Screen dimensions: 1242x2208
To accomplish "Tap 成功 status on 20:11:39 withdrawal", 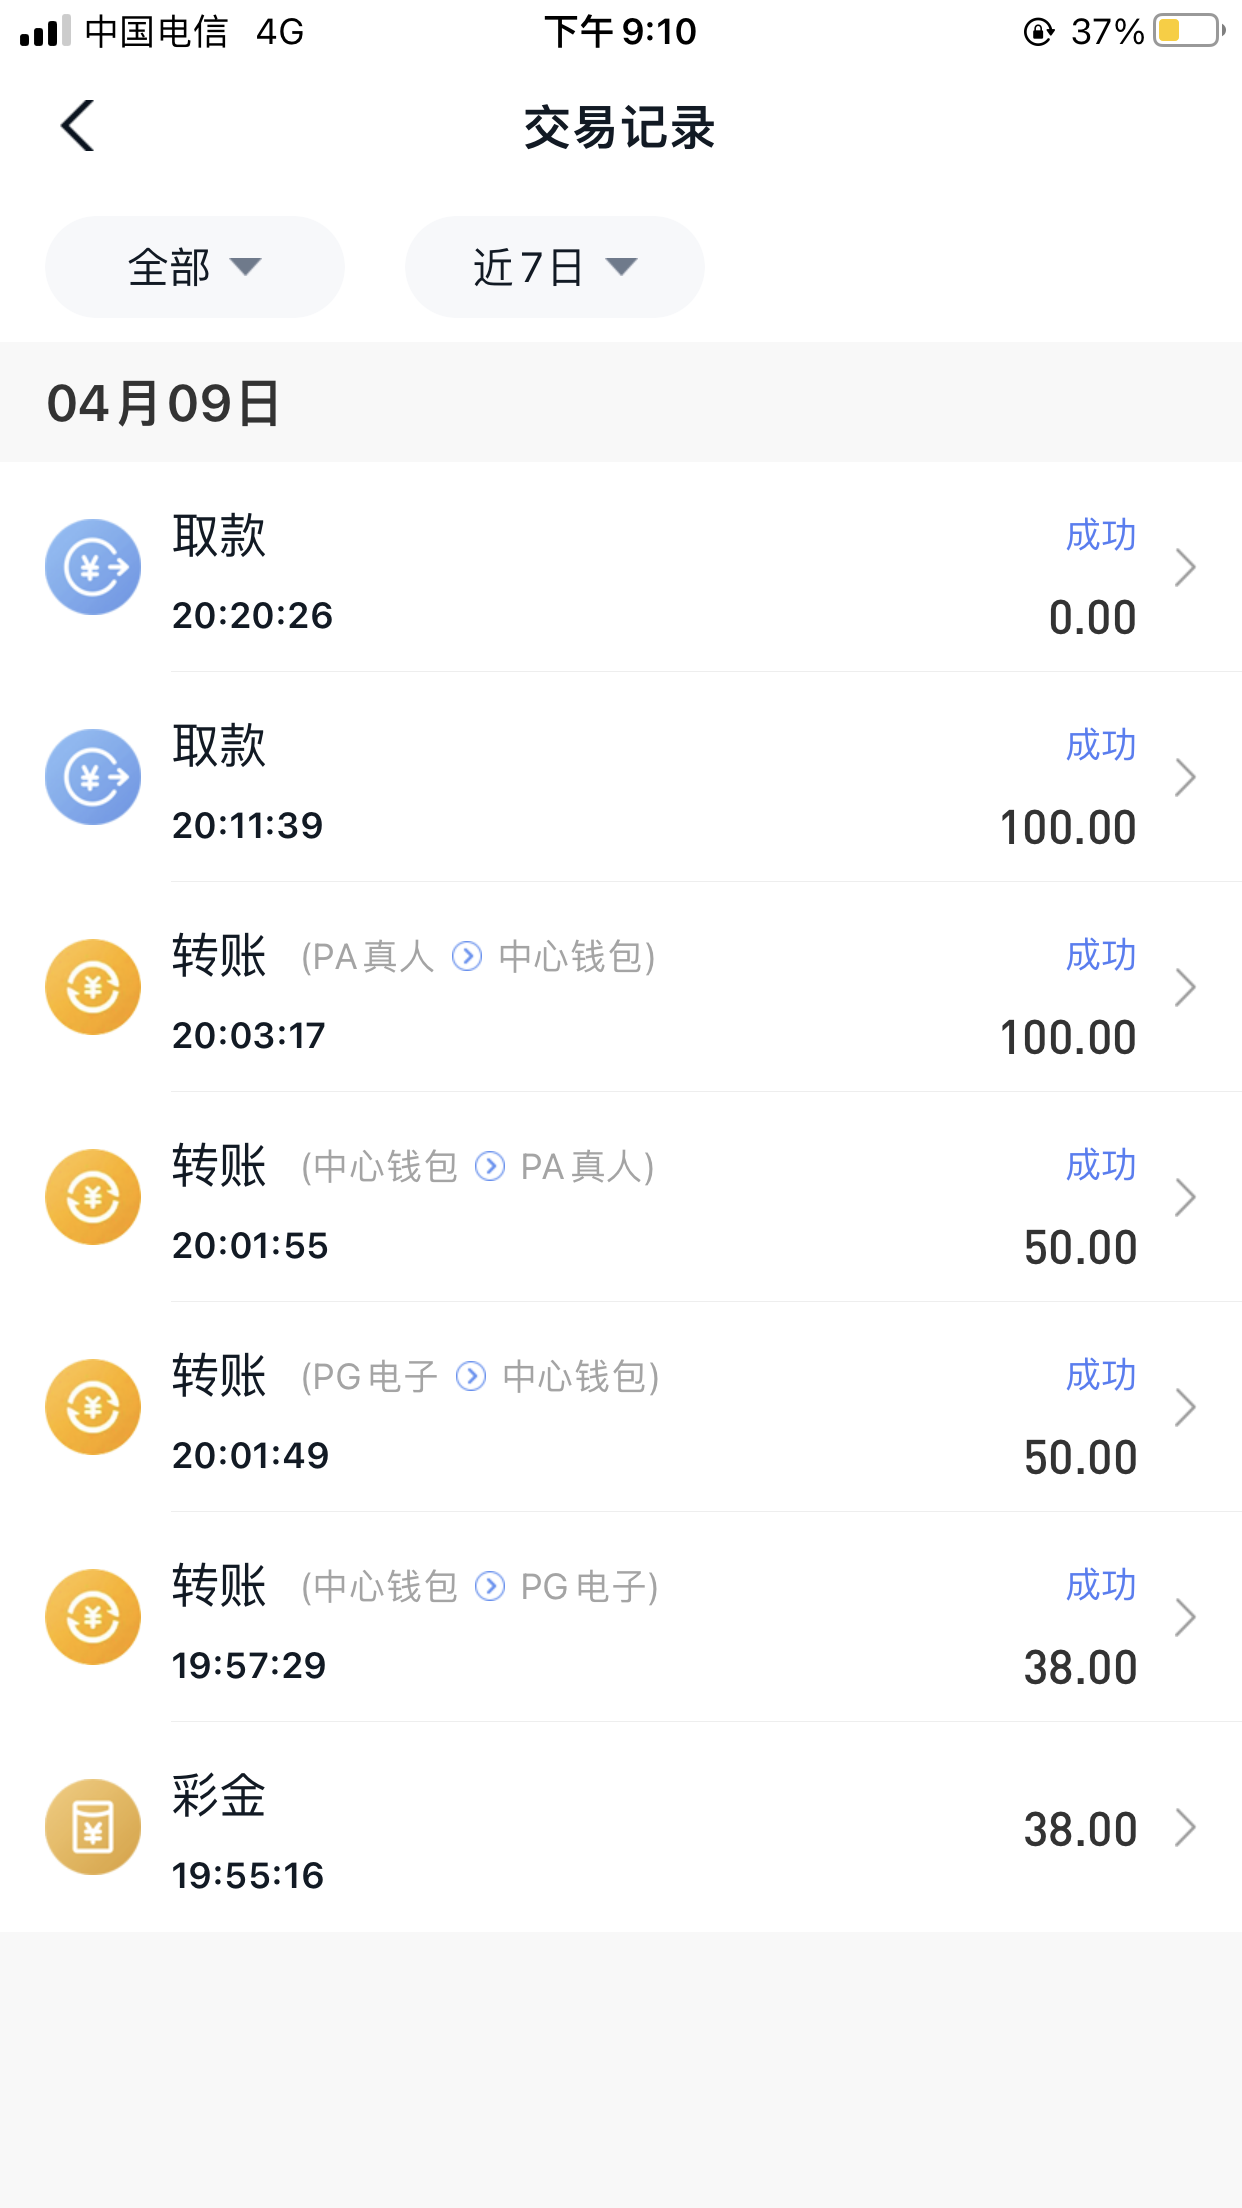I will (x=1100, y=745).
